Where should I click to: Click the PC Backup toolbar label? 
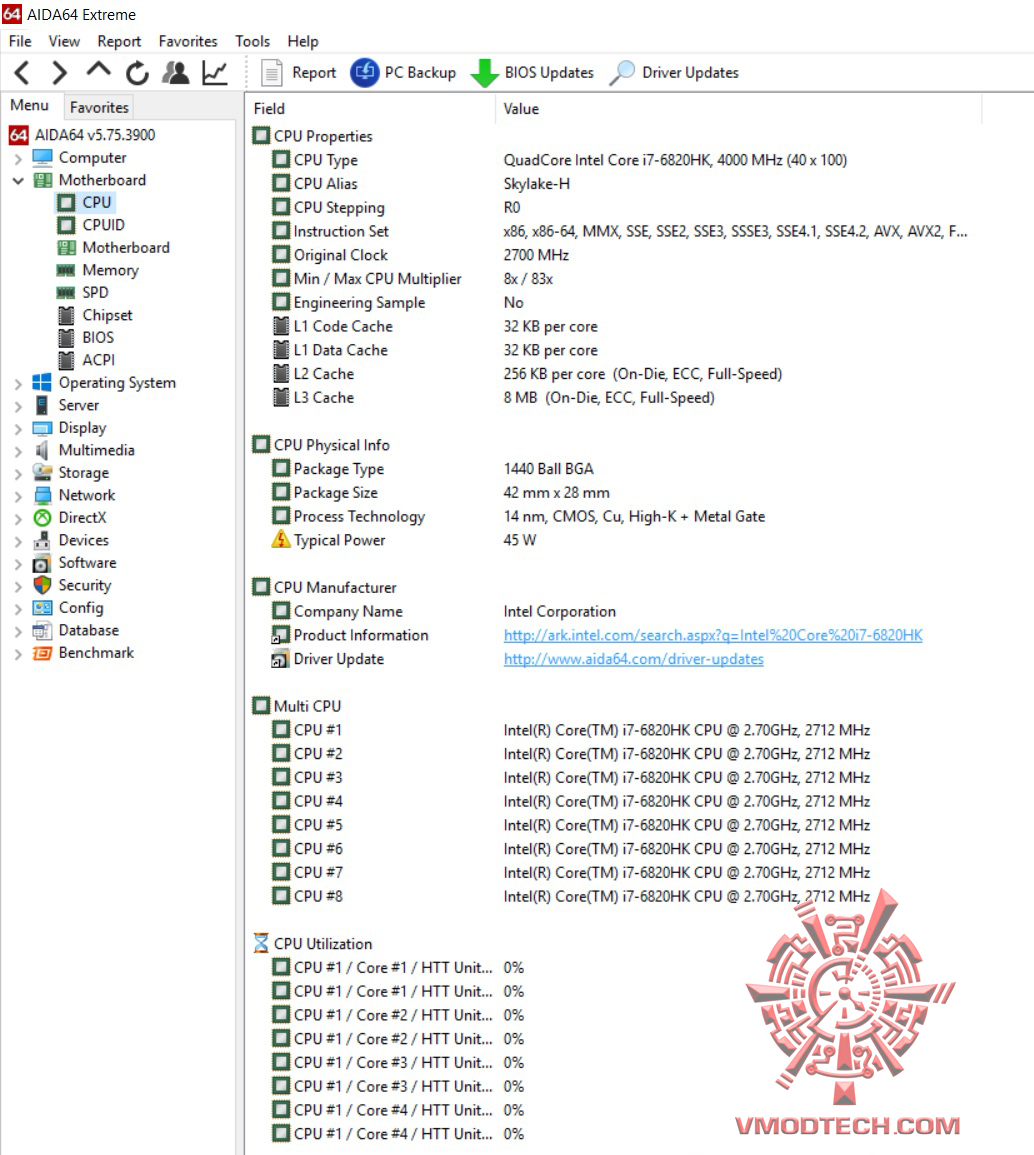tap(420, 72)
